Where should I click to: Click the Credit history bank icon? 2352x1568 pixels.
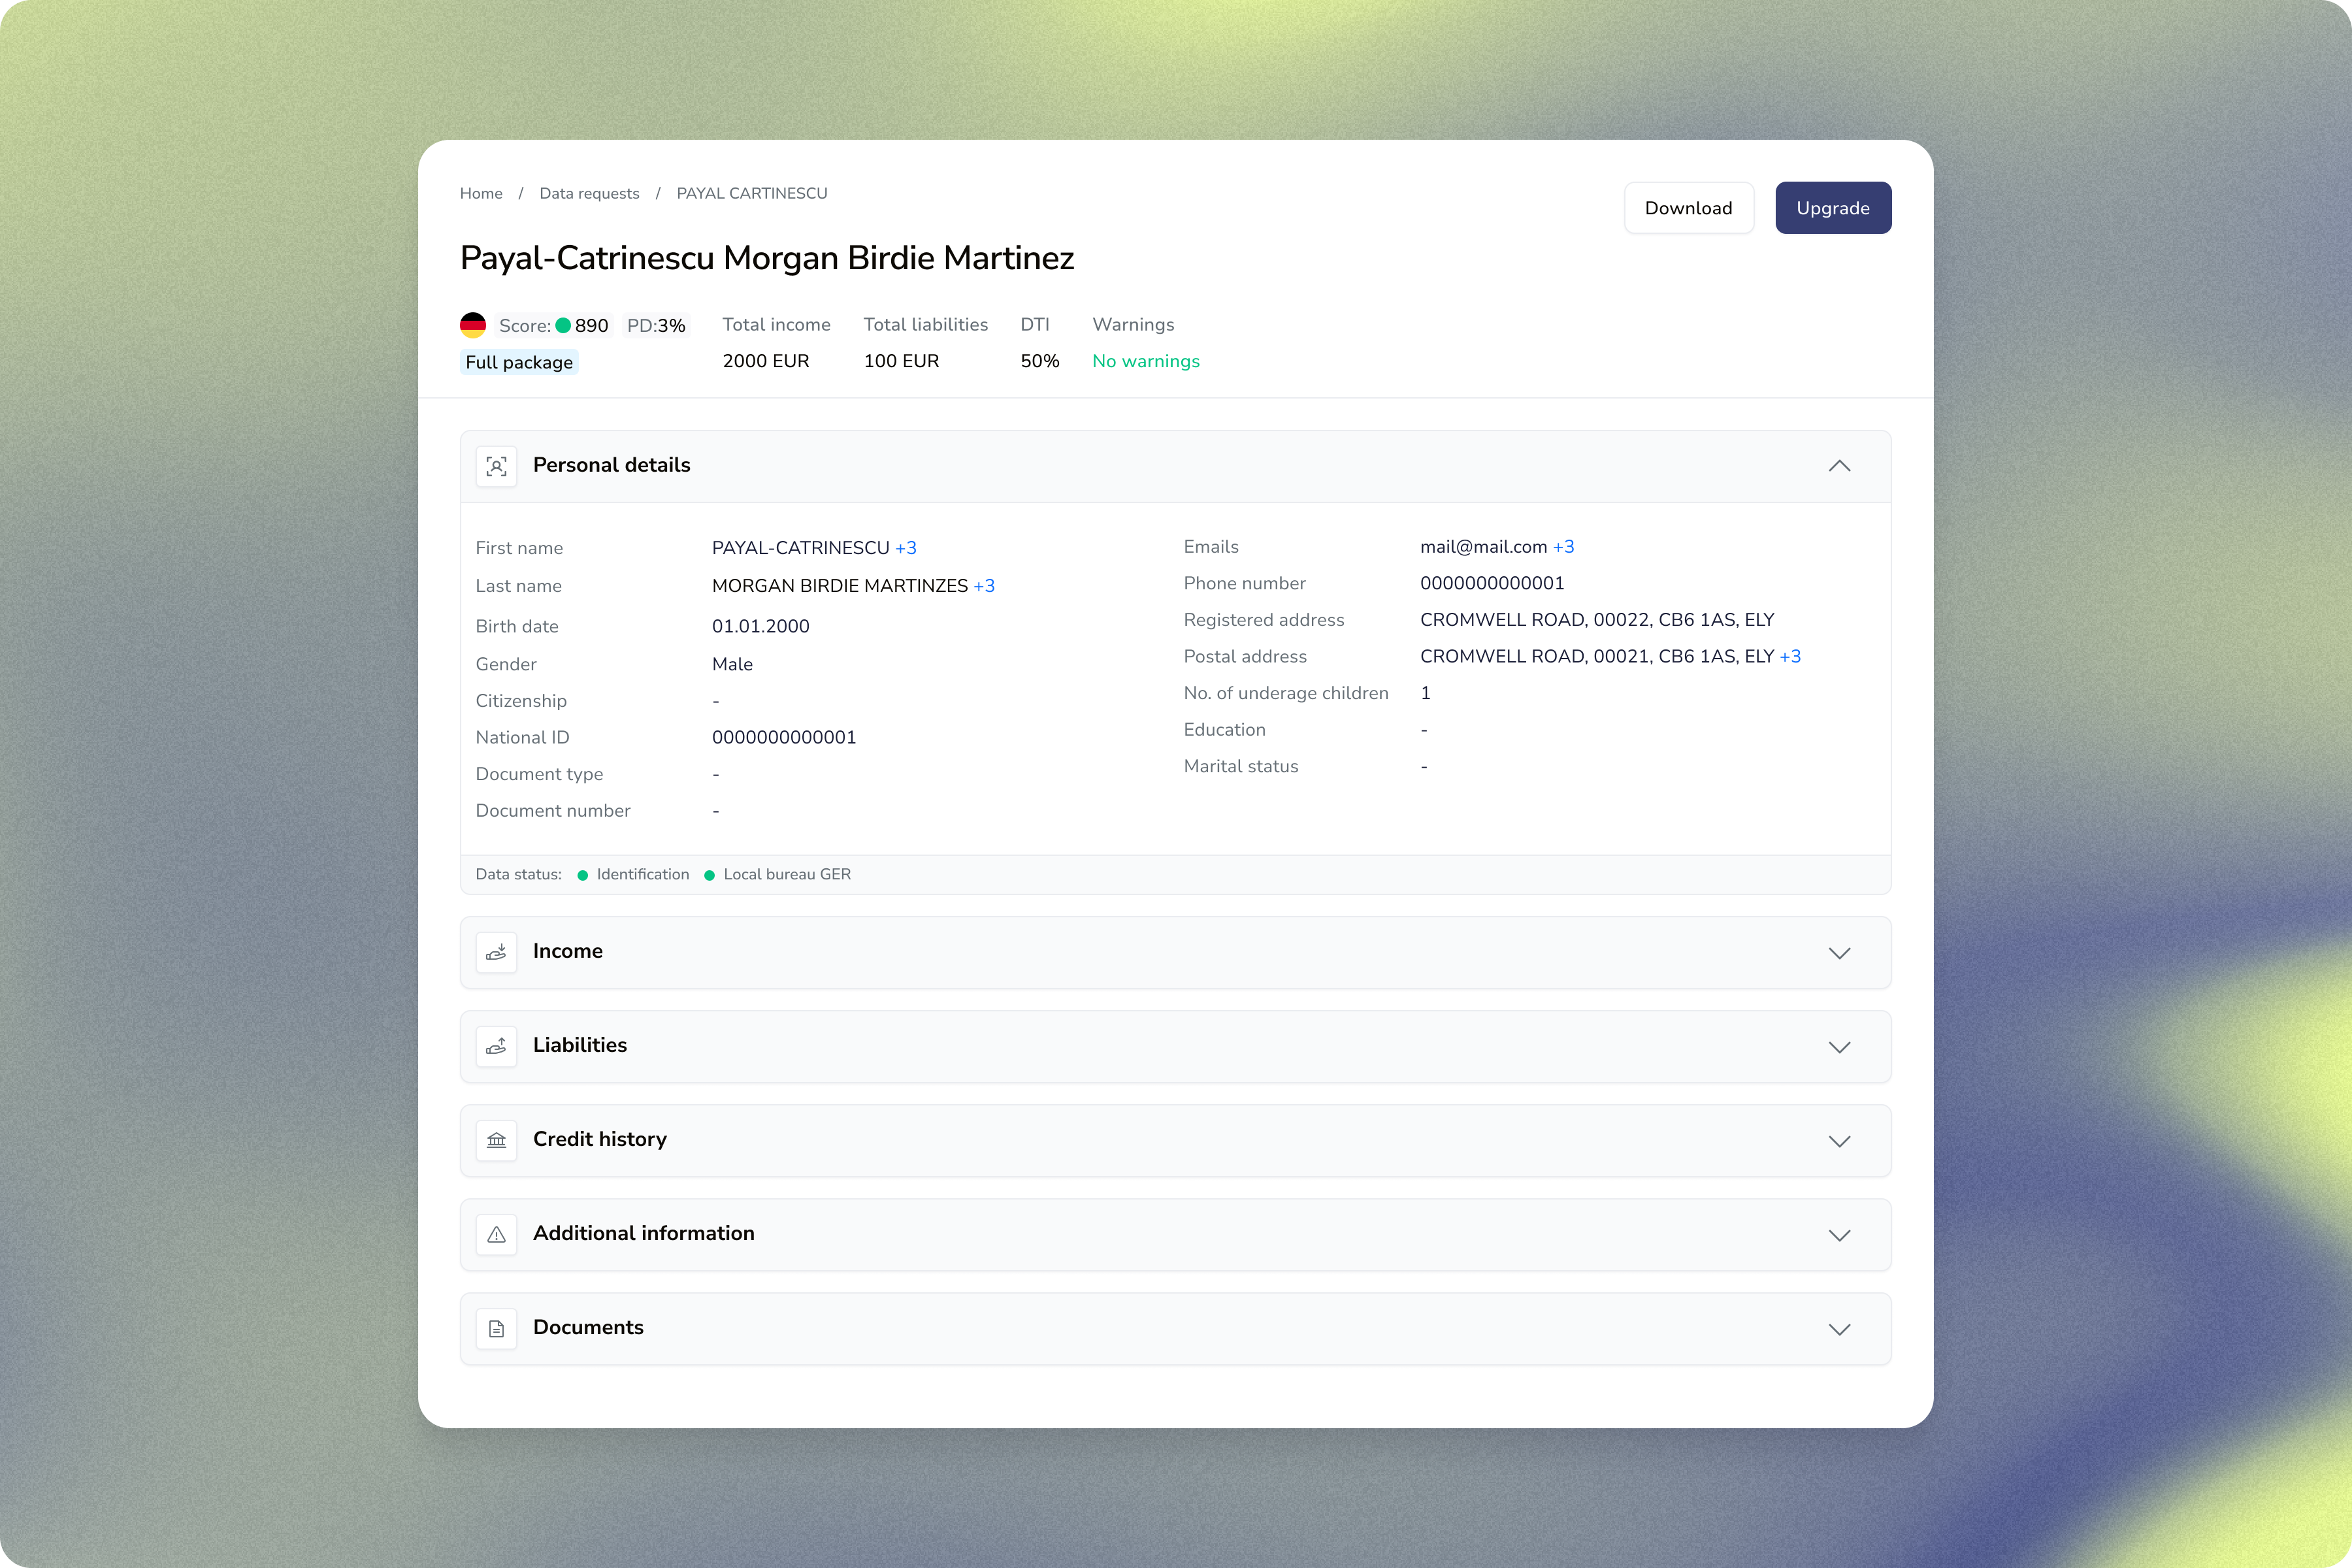pos(496,1140)
